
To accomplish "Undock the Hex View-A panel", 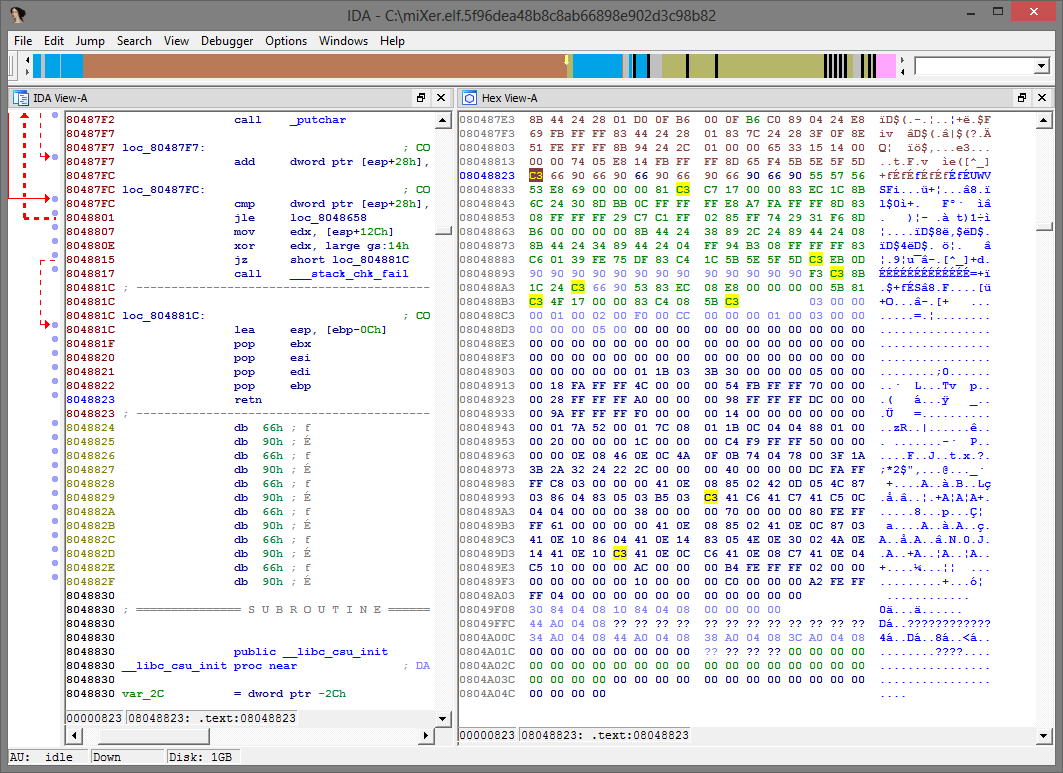I will pos(1022,98).
